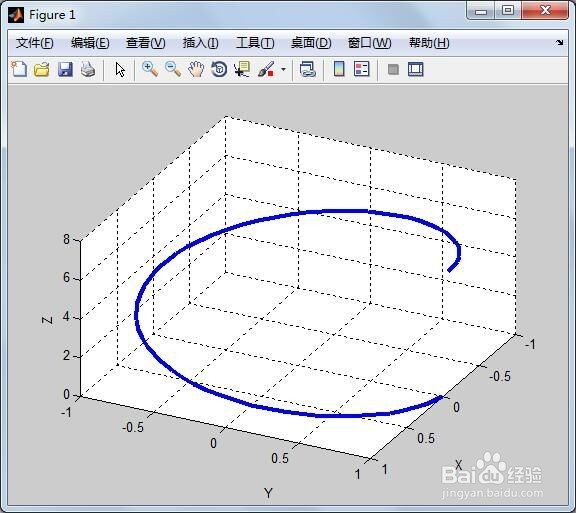Select the Pan hand tool

(x=196, y=69)
